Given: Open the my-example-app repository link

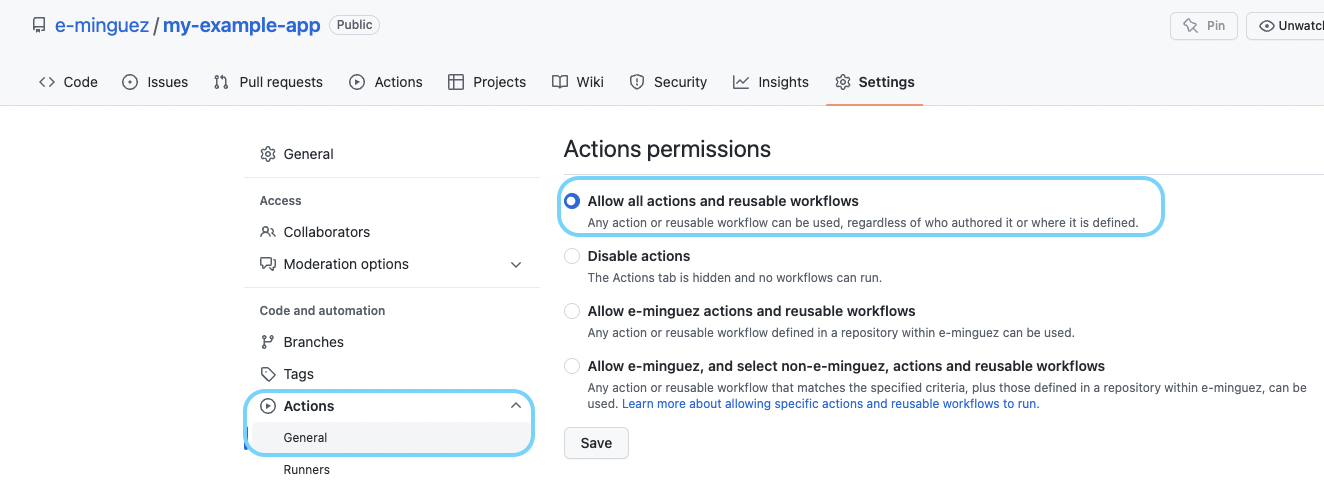Looking at the screenshot, I should coord(241,26).
